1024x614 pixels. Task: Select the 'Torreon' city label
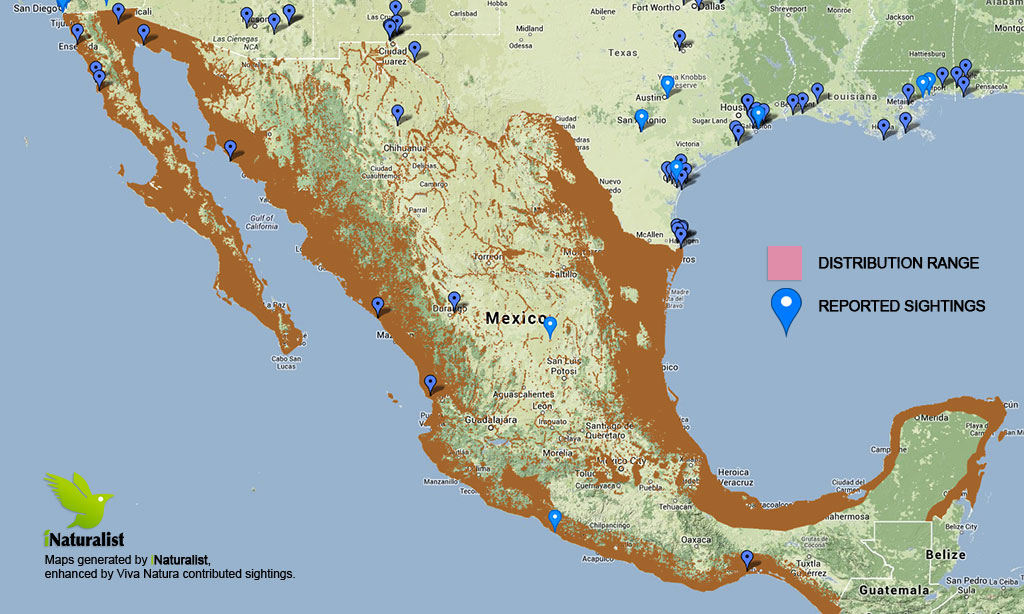coord(488,257)
